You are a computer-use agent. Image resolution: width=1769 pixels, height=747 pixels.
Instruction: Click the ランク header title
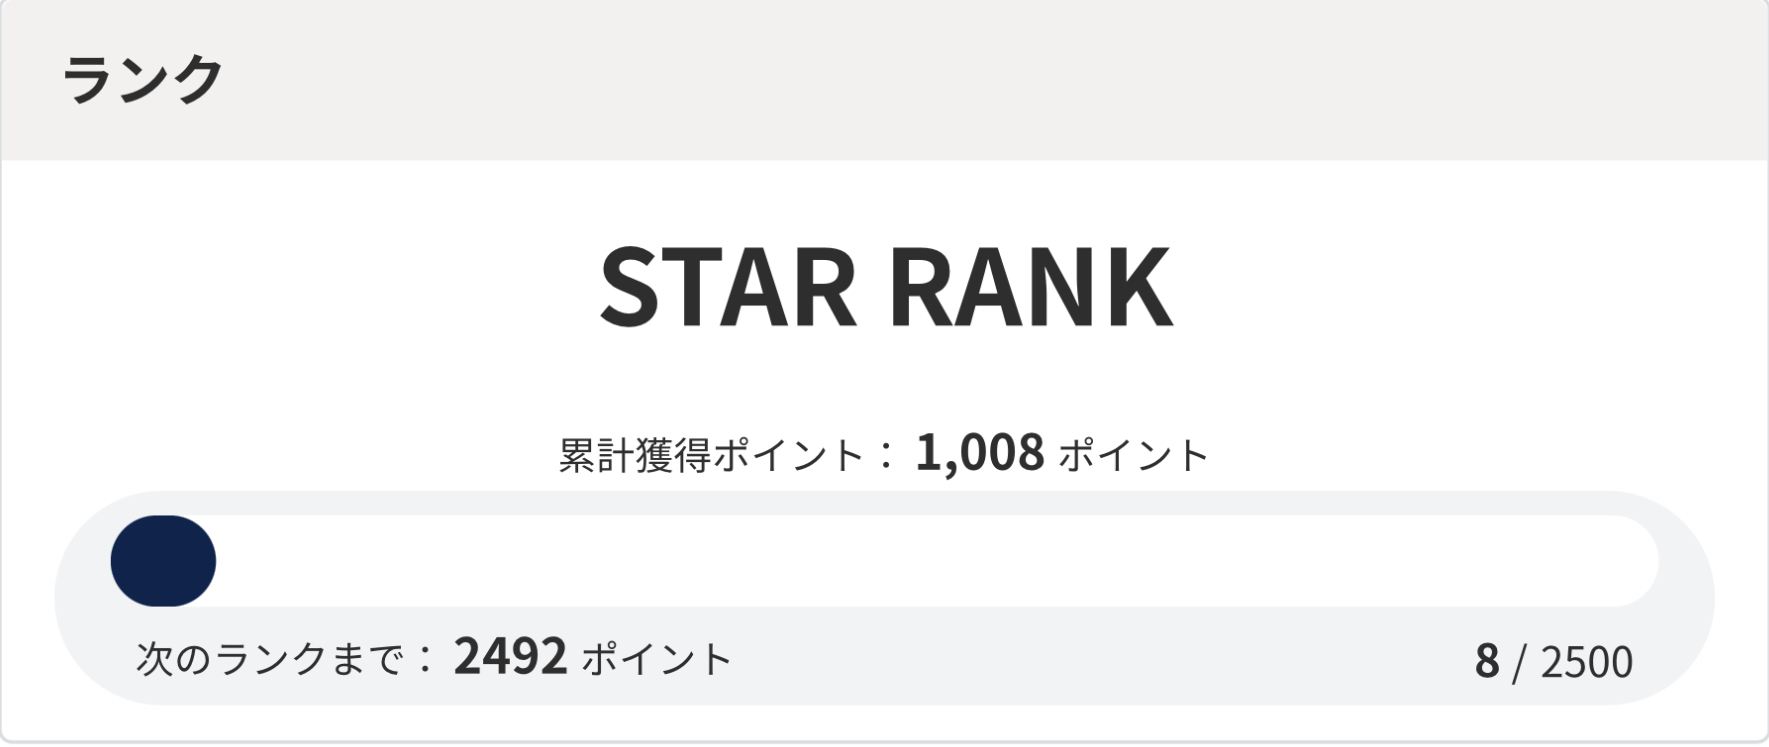pyautogui.click(x=142, y=79)
